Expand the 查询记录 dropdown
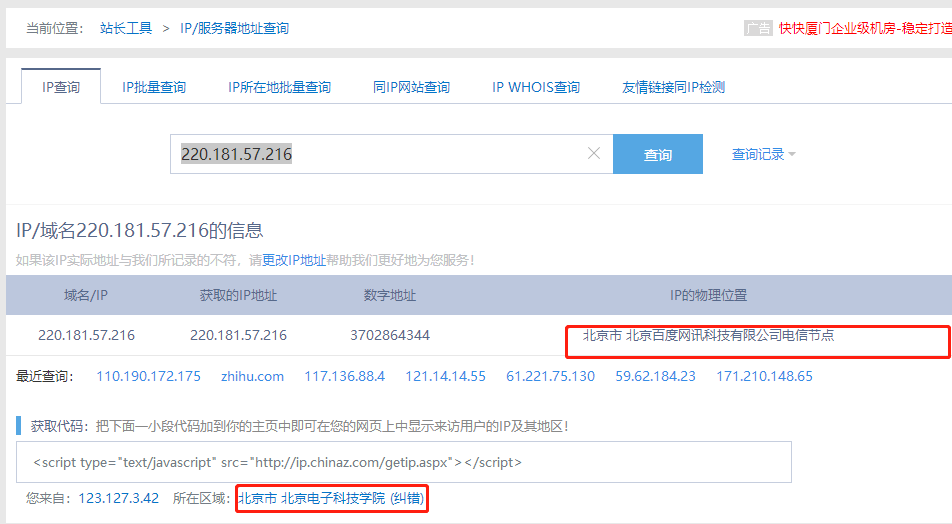The image size is (952, 524). pyautogui.click(x=763, y=154)
